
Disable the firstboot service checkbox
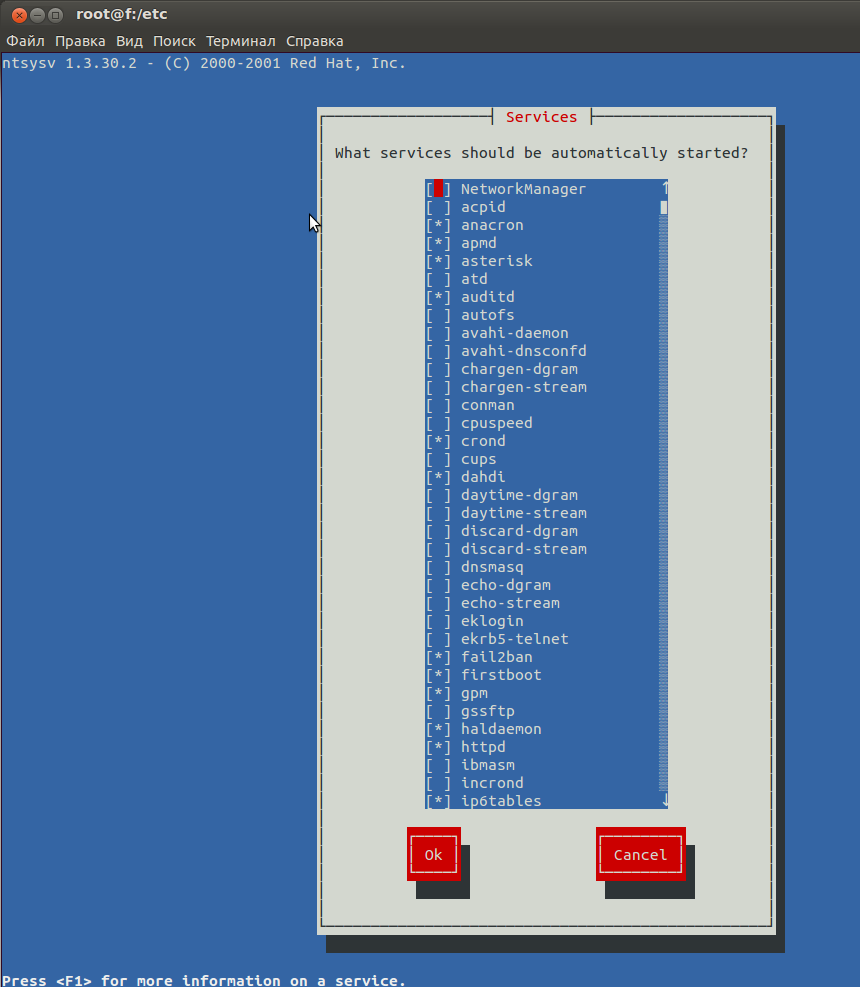tap(439, 675)
